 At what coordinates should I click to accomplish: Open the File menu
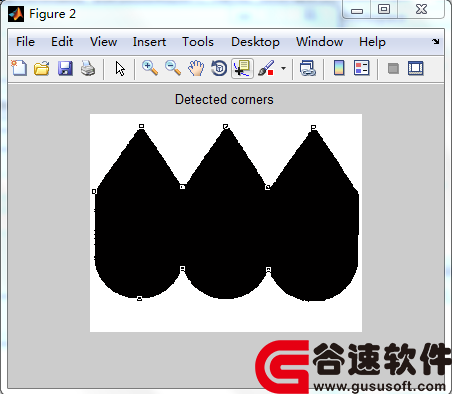[25, 42]
